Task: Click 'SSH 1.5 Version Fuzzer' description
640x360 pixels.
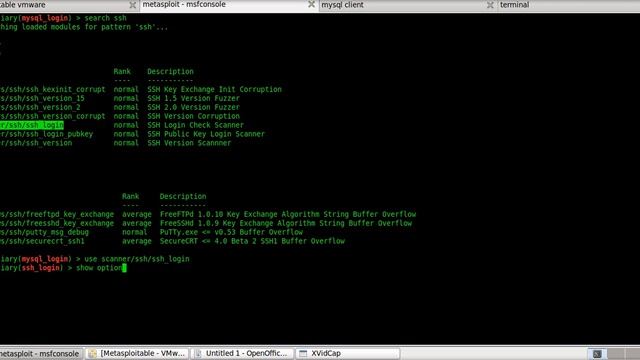Action: pyautogui.click(x=193, y=98)
